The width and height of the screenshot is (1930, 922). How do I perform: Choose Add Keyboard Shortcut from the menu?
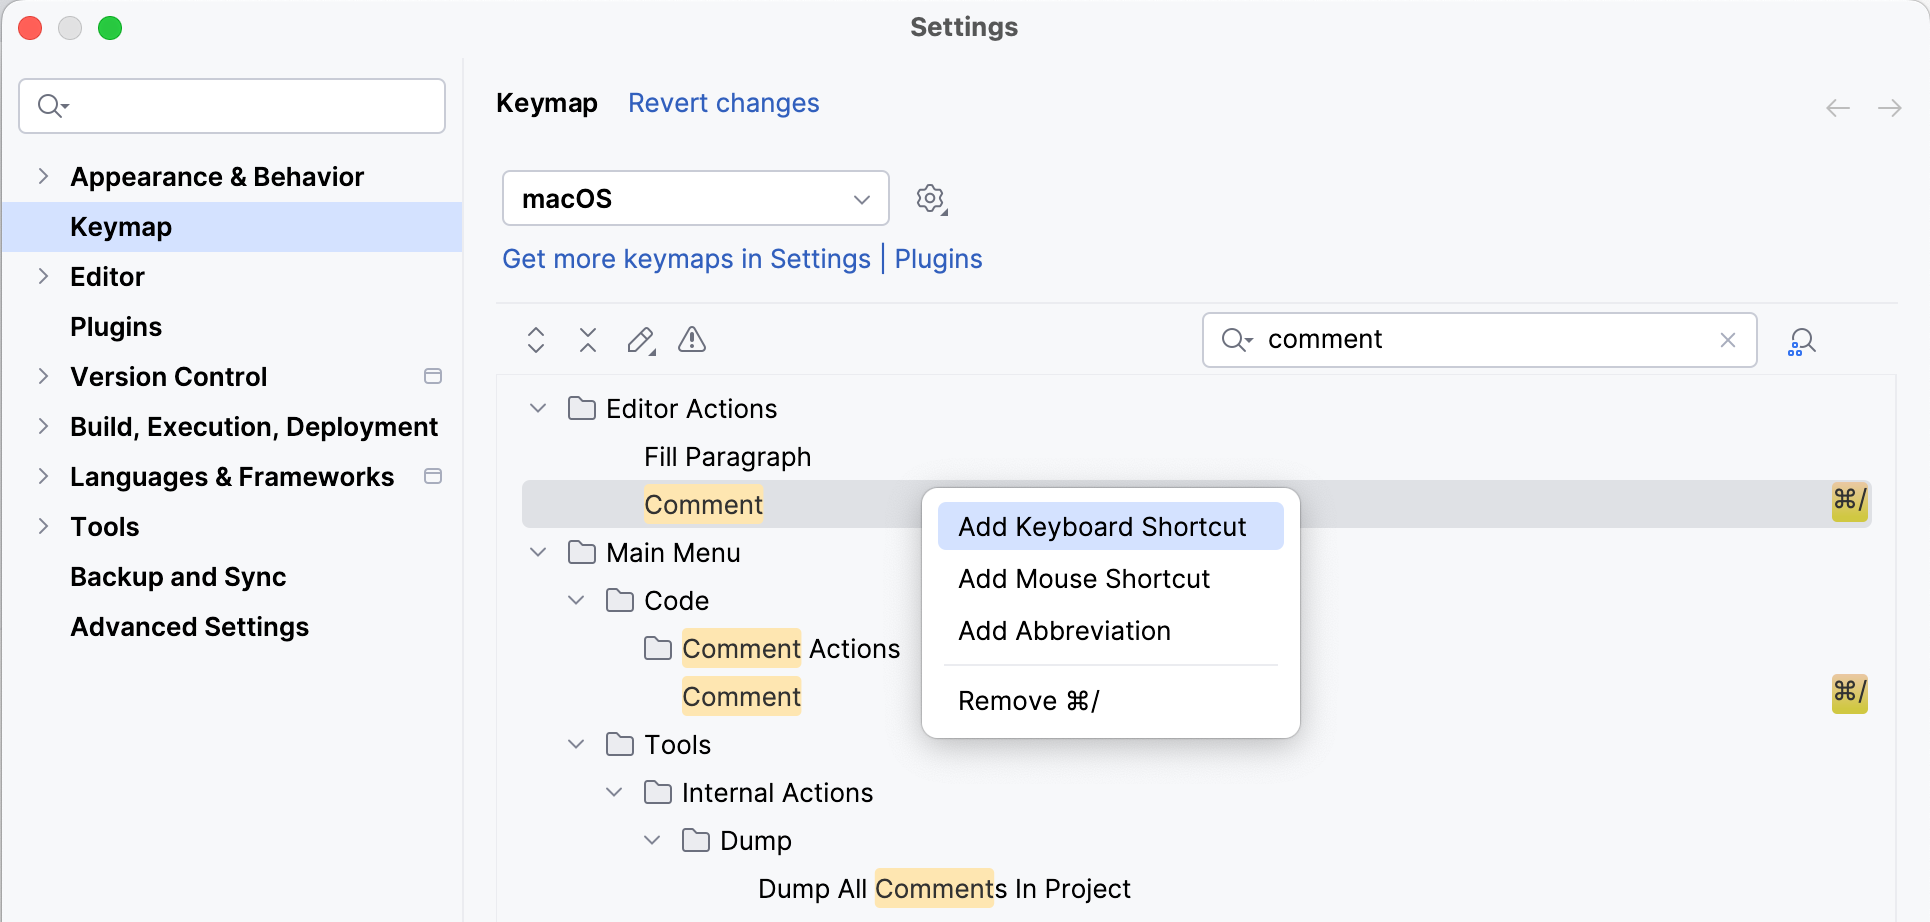(1102, 525)
